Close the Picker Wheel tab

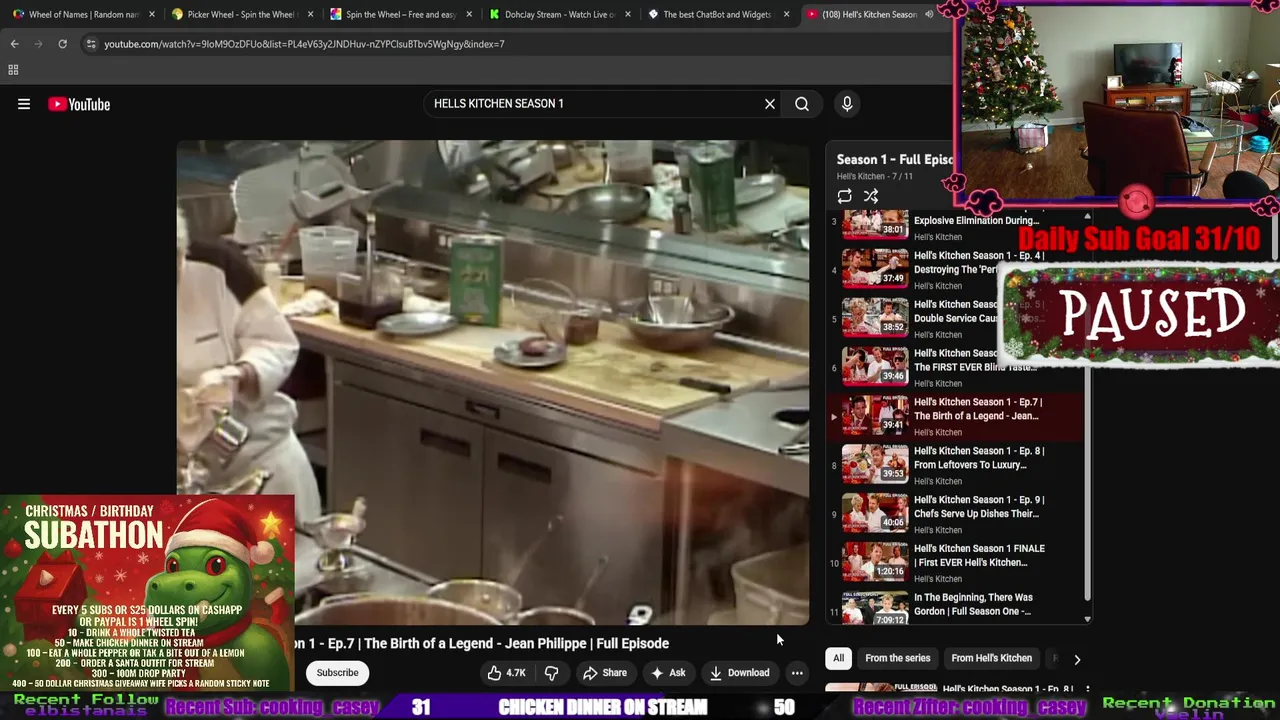pos(310,14)
